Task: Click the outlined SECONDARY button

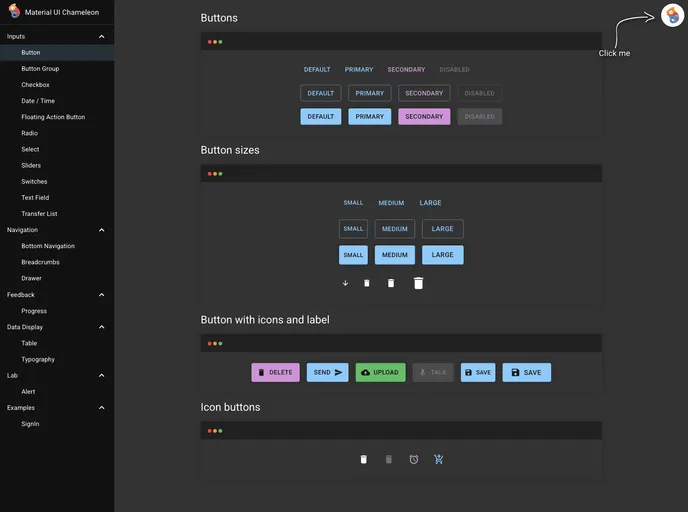Action: tap(424, 93)
